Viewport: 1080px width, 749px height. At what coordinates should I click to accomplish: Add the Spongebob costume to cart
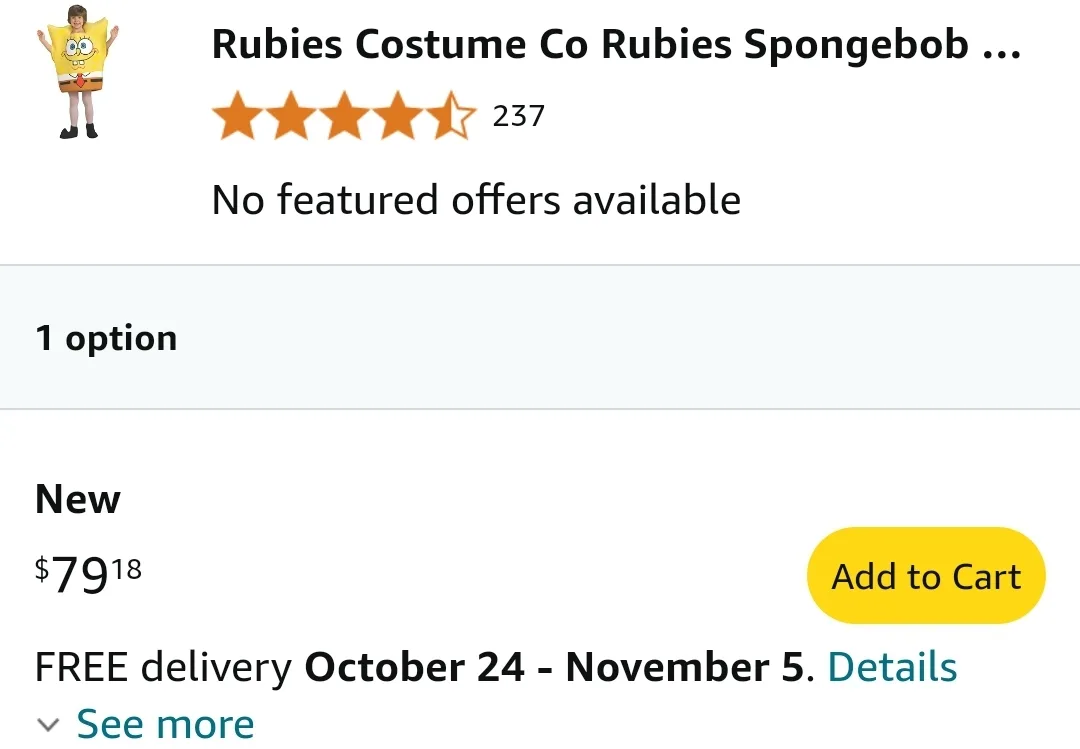pos(925,575)
